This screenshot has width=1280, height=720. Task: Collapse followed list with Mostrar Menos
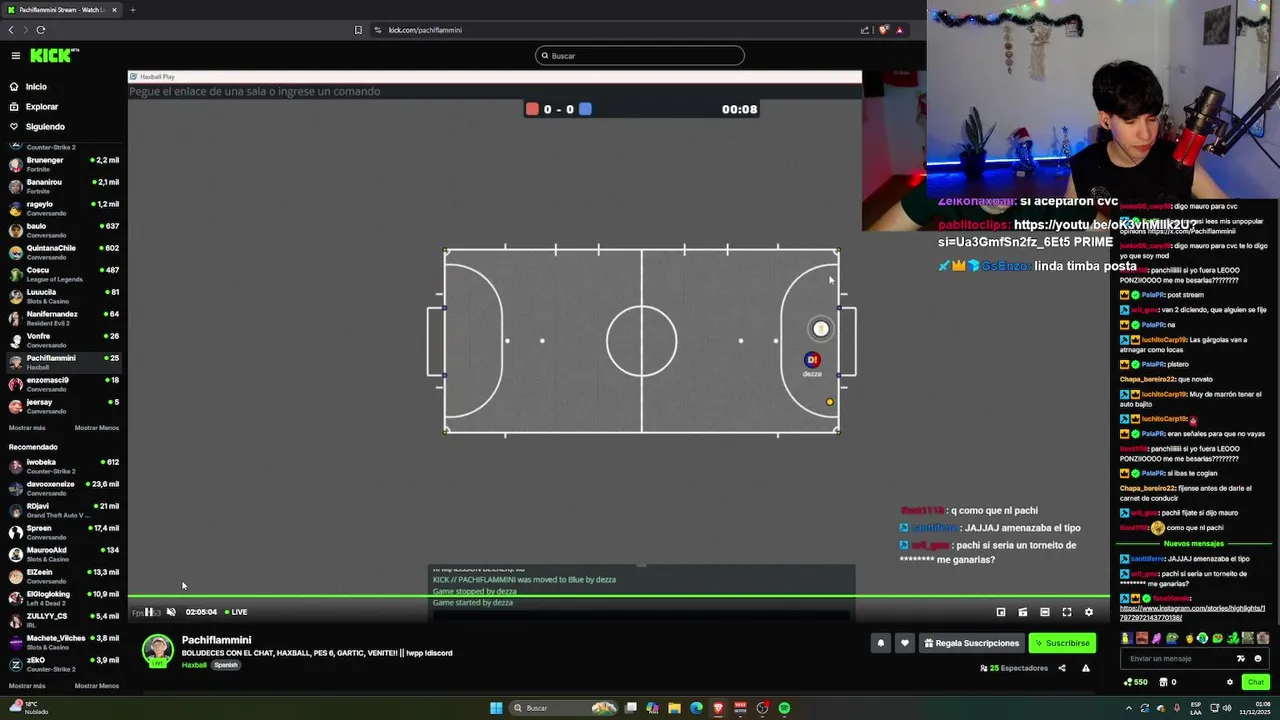coord(97,428)
